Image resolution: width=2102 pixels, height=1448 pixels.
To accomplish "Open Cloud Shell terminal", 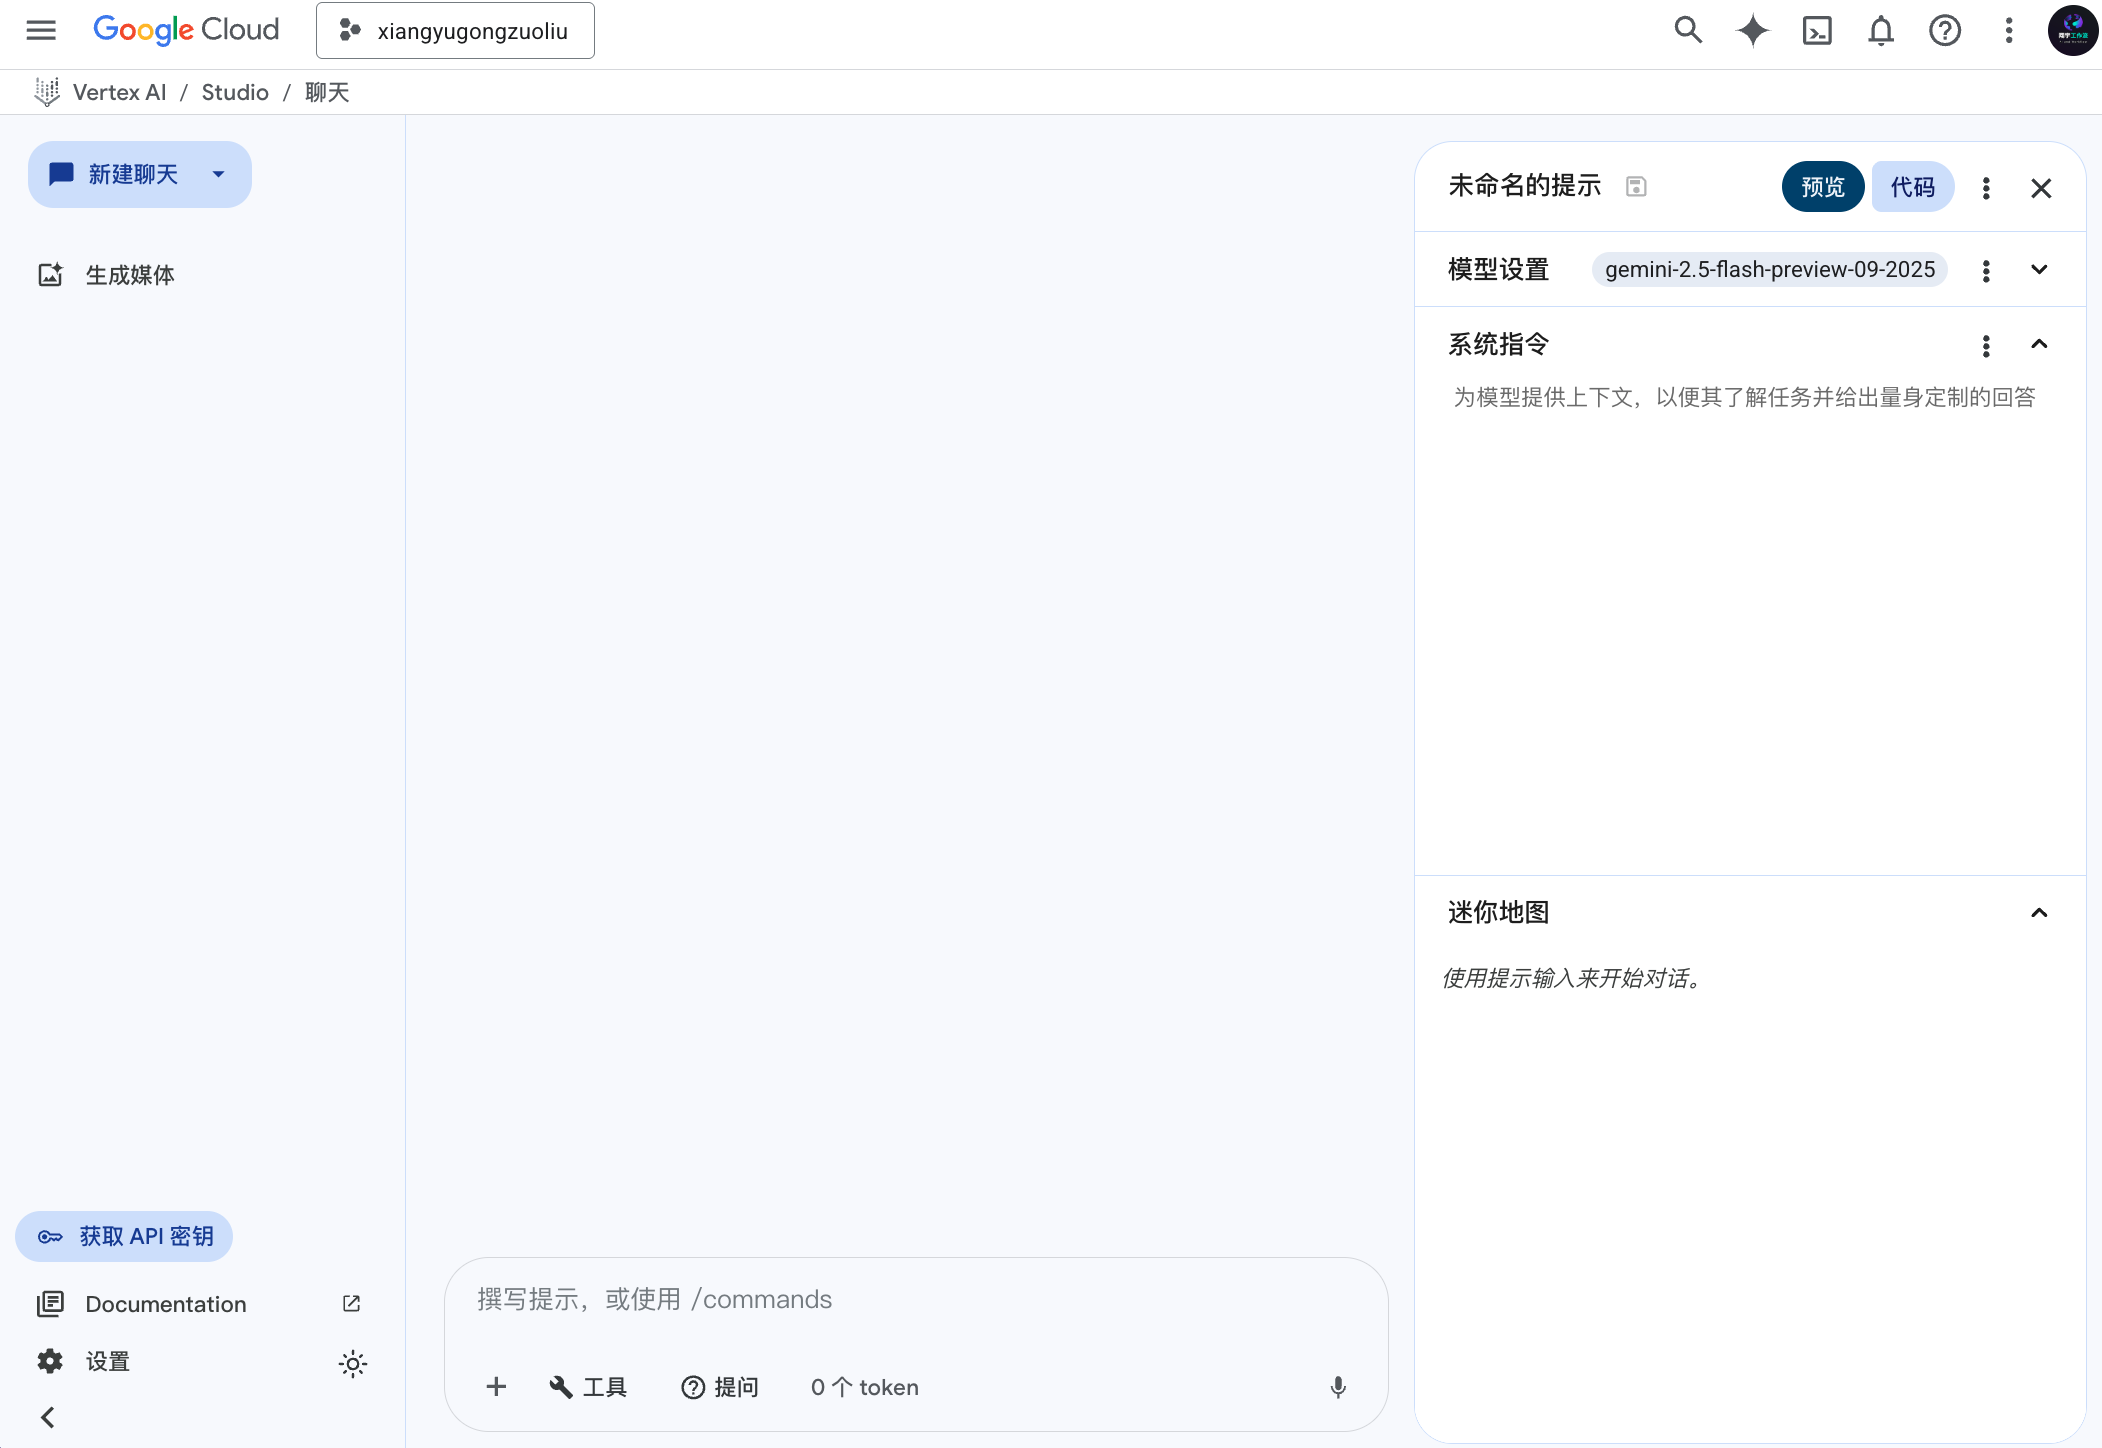I will pyautogui.click(x=1818, y=30).
